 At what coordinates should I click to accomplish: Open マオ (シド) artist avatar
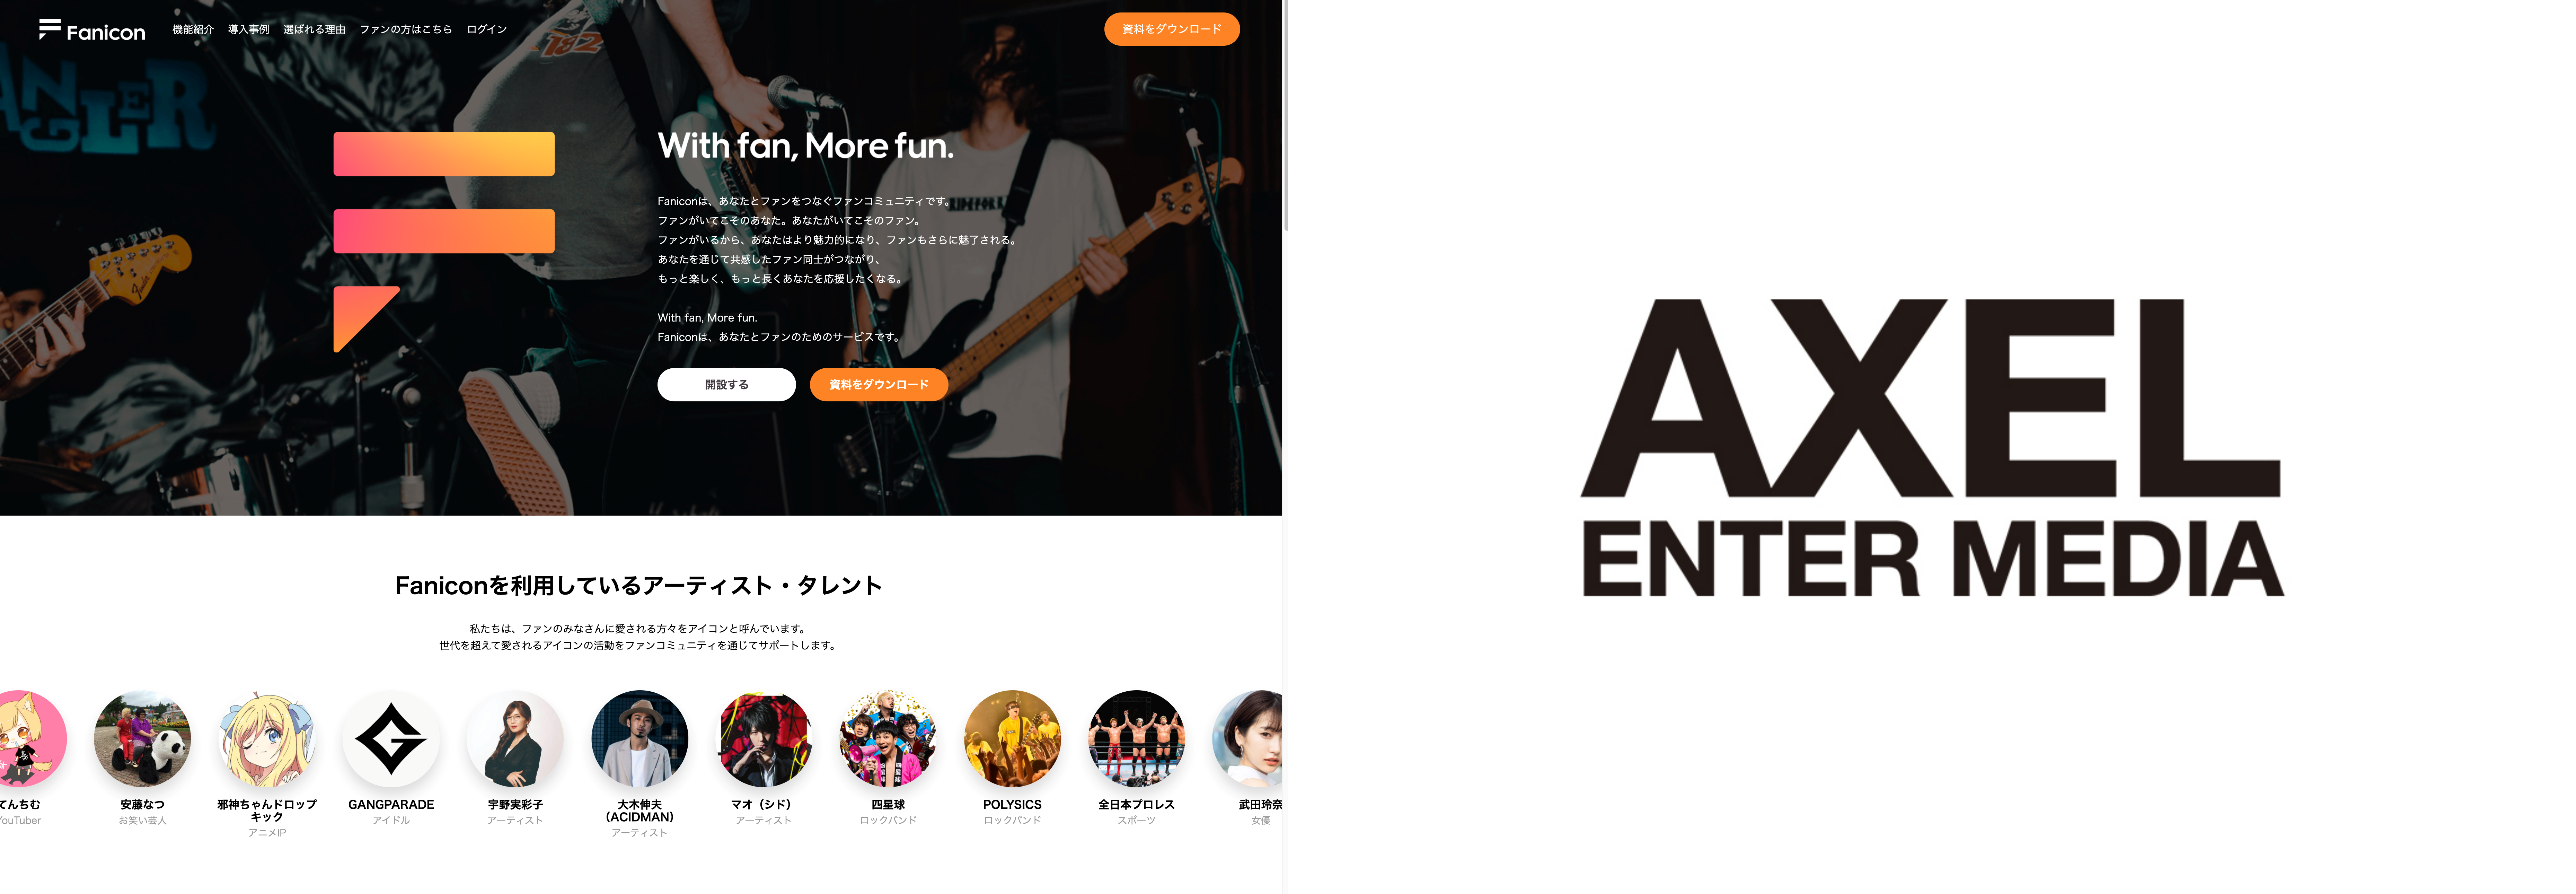(764, 739)
